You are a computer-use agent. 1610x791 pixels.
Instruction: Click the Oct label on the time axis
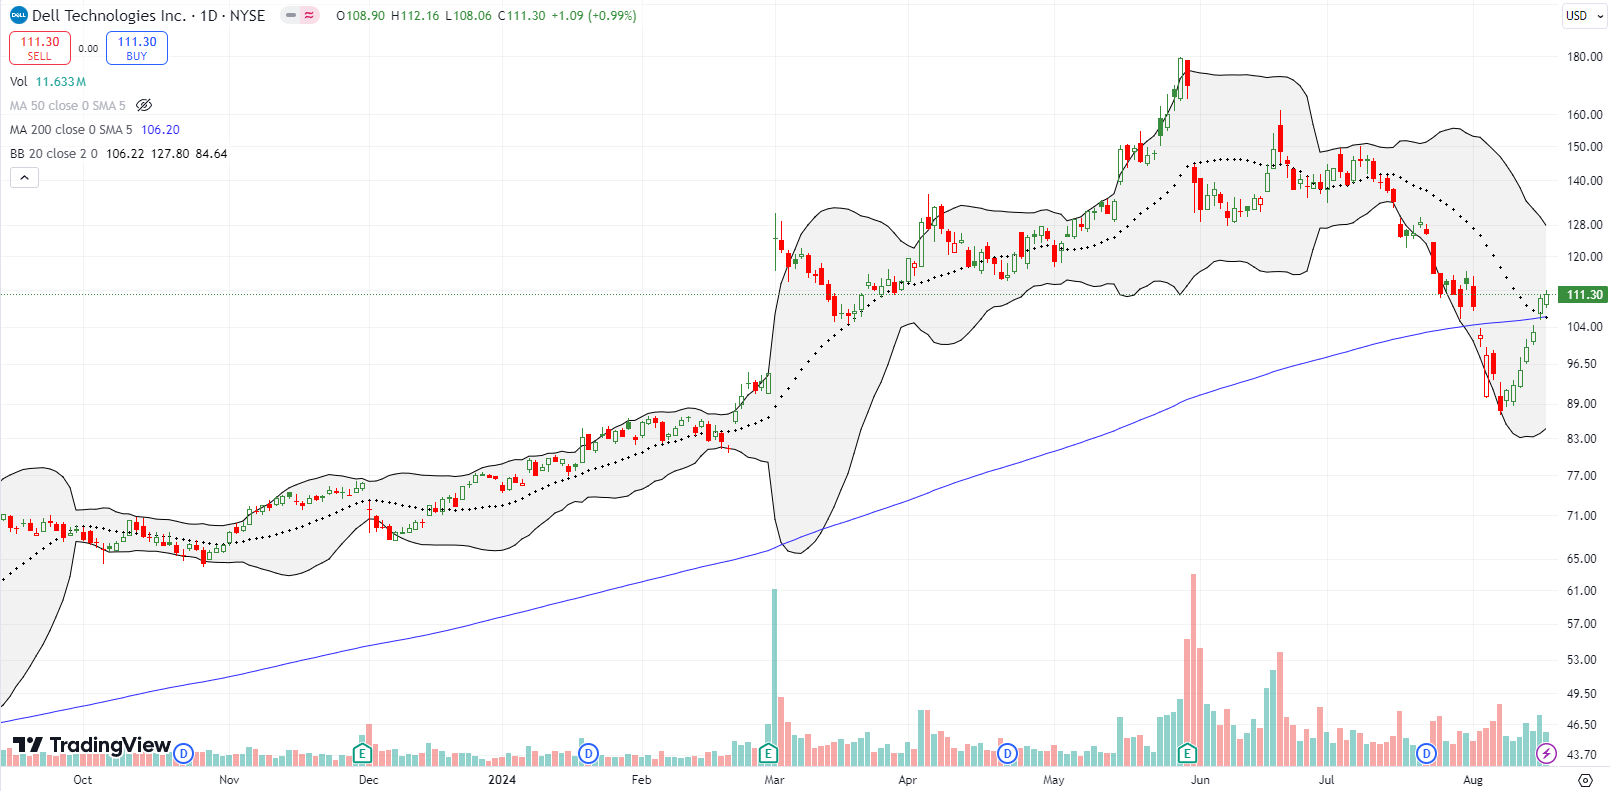pyautogui.click(x=83, y=780)
